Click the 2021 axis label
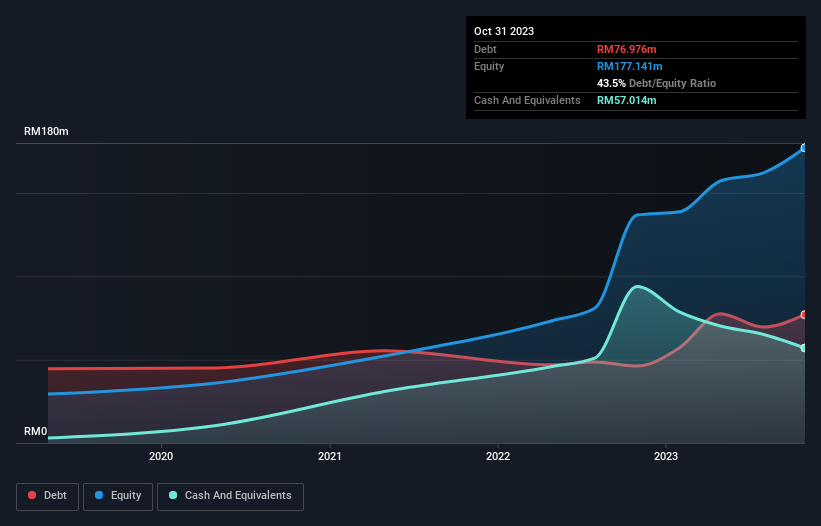This screenshot has height=526, width=821. pyautogui.click(x=329, y=456)
